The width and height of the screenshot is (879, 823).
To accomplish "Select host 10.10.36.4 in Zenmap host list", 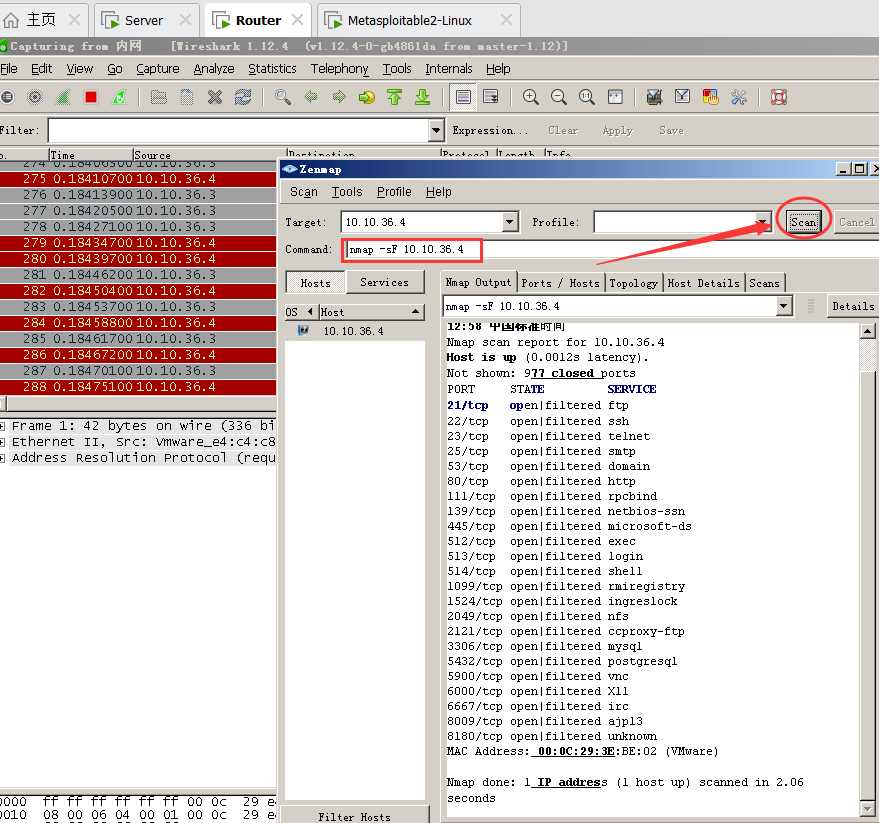I will point(354,331).
